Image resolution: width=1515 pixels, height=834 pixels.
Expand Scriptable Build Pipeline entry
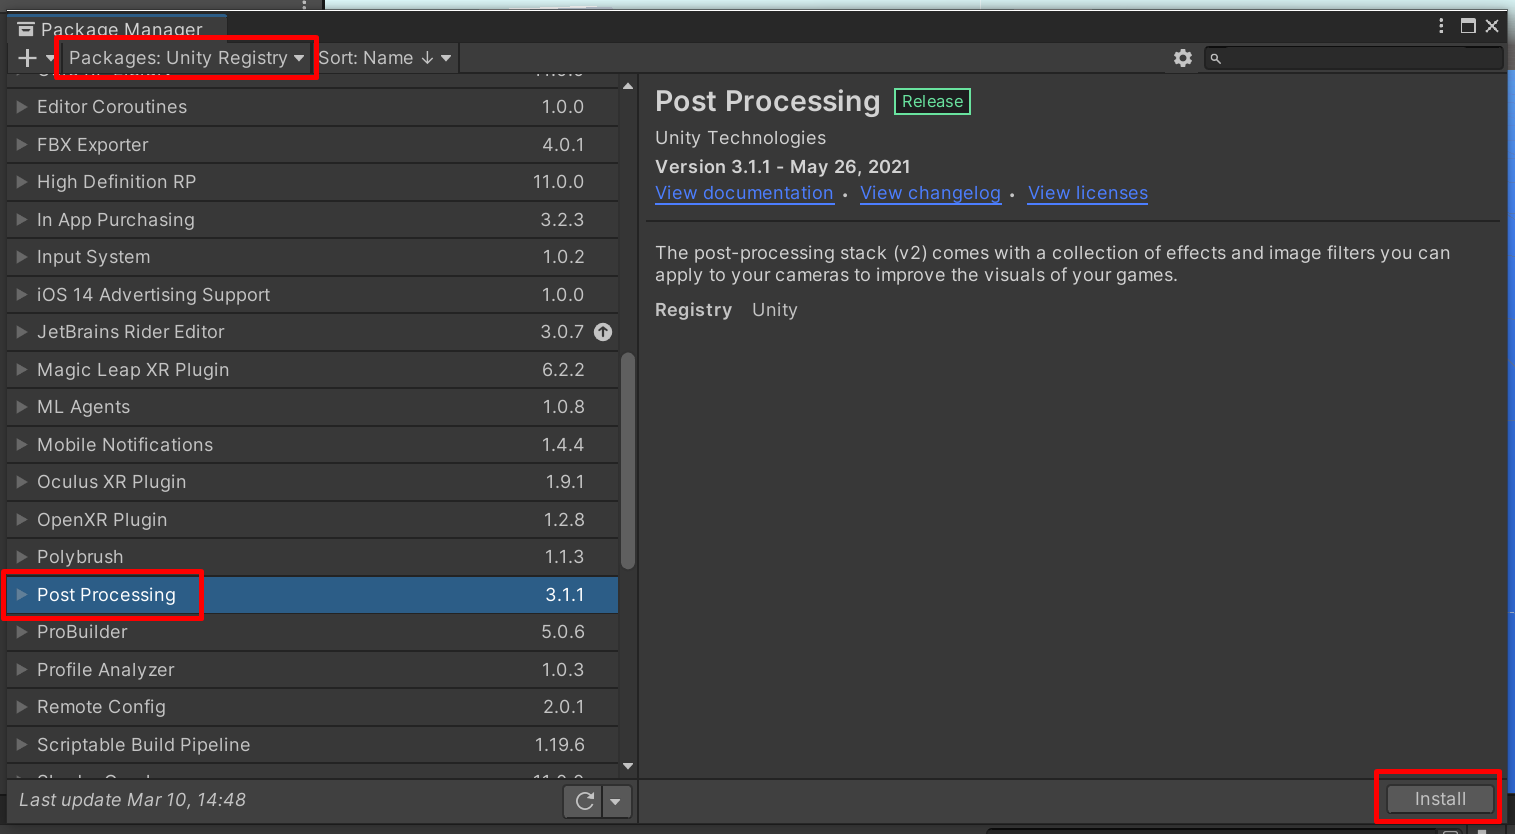pyautogui.click(x=22, y=744)
